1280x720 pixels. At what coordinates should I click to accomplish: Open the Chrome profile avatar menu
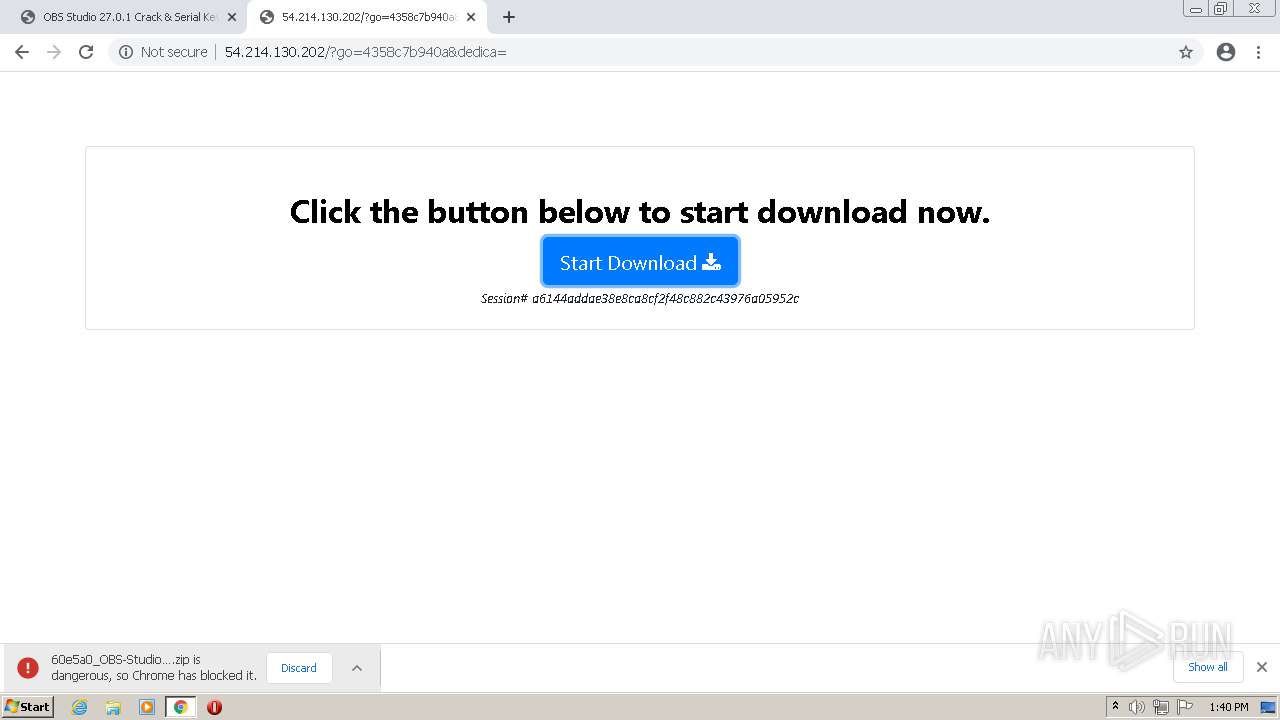[x=1226, y=52]
